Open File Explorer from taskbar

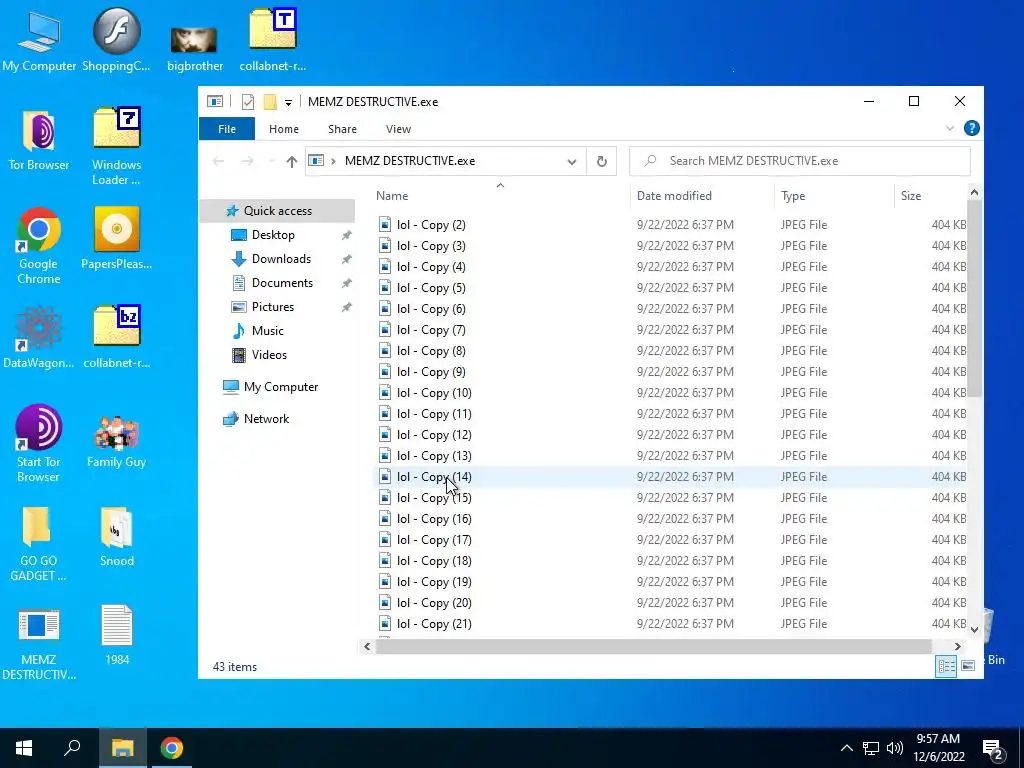point(122,748)
